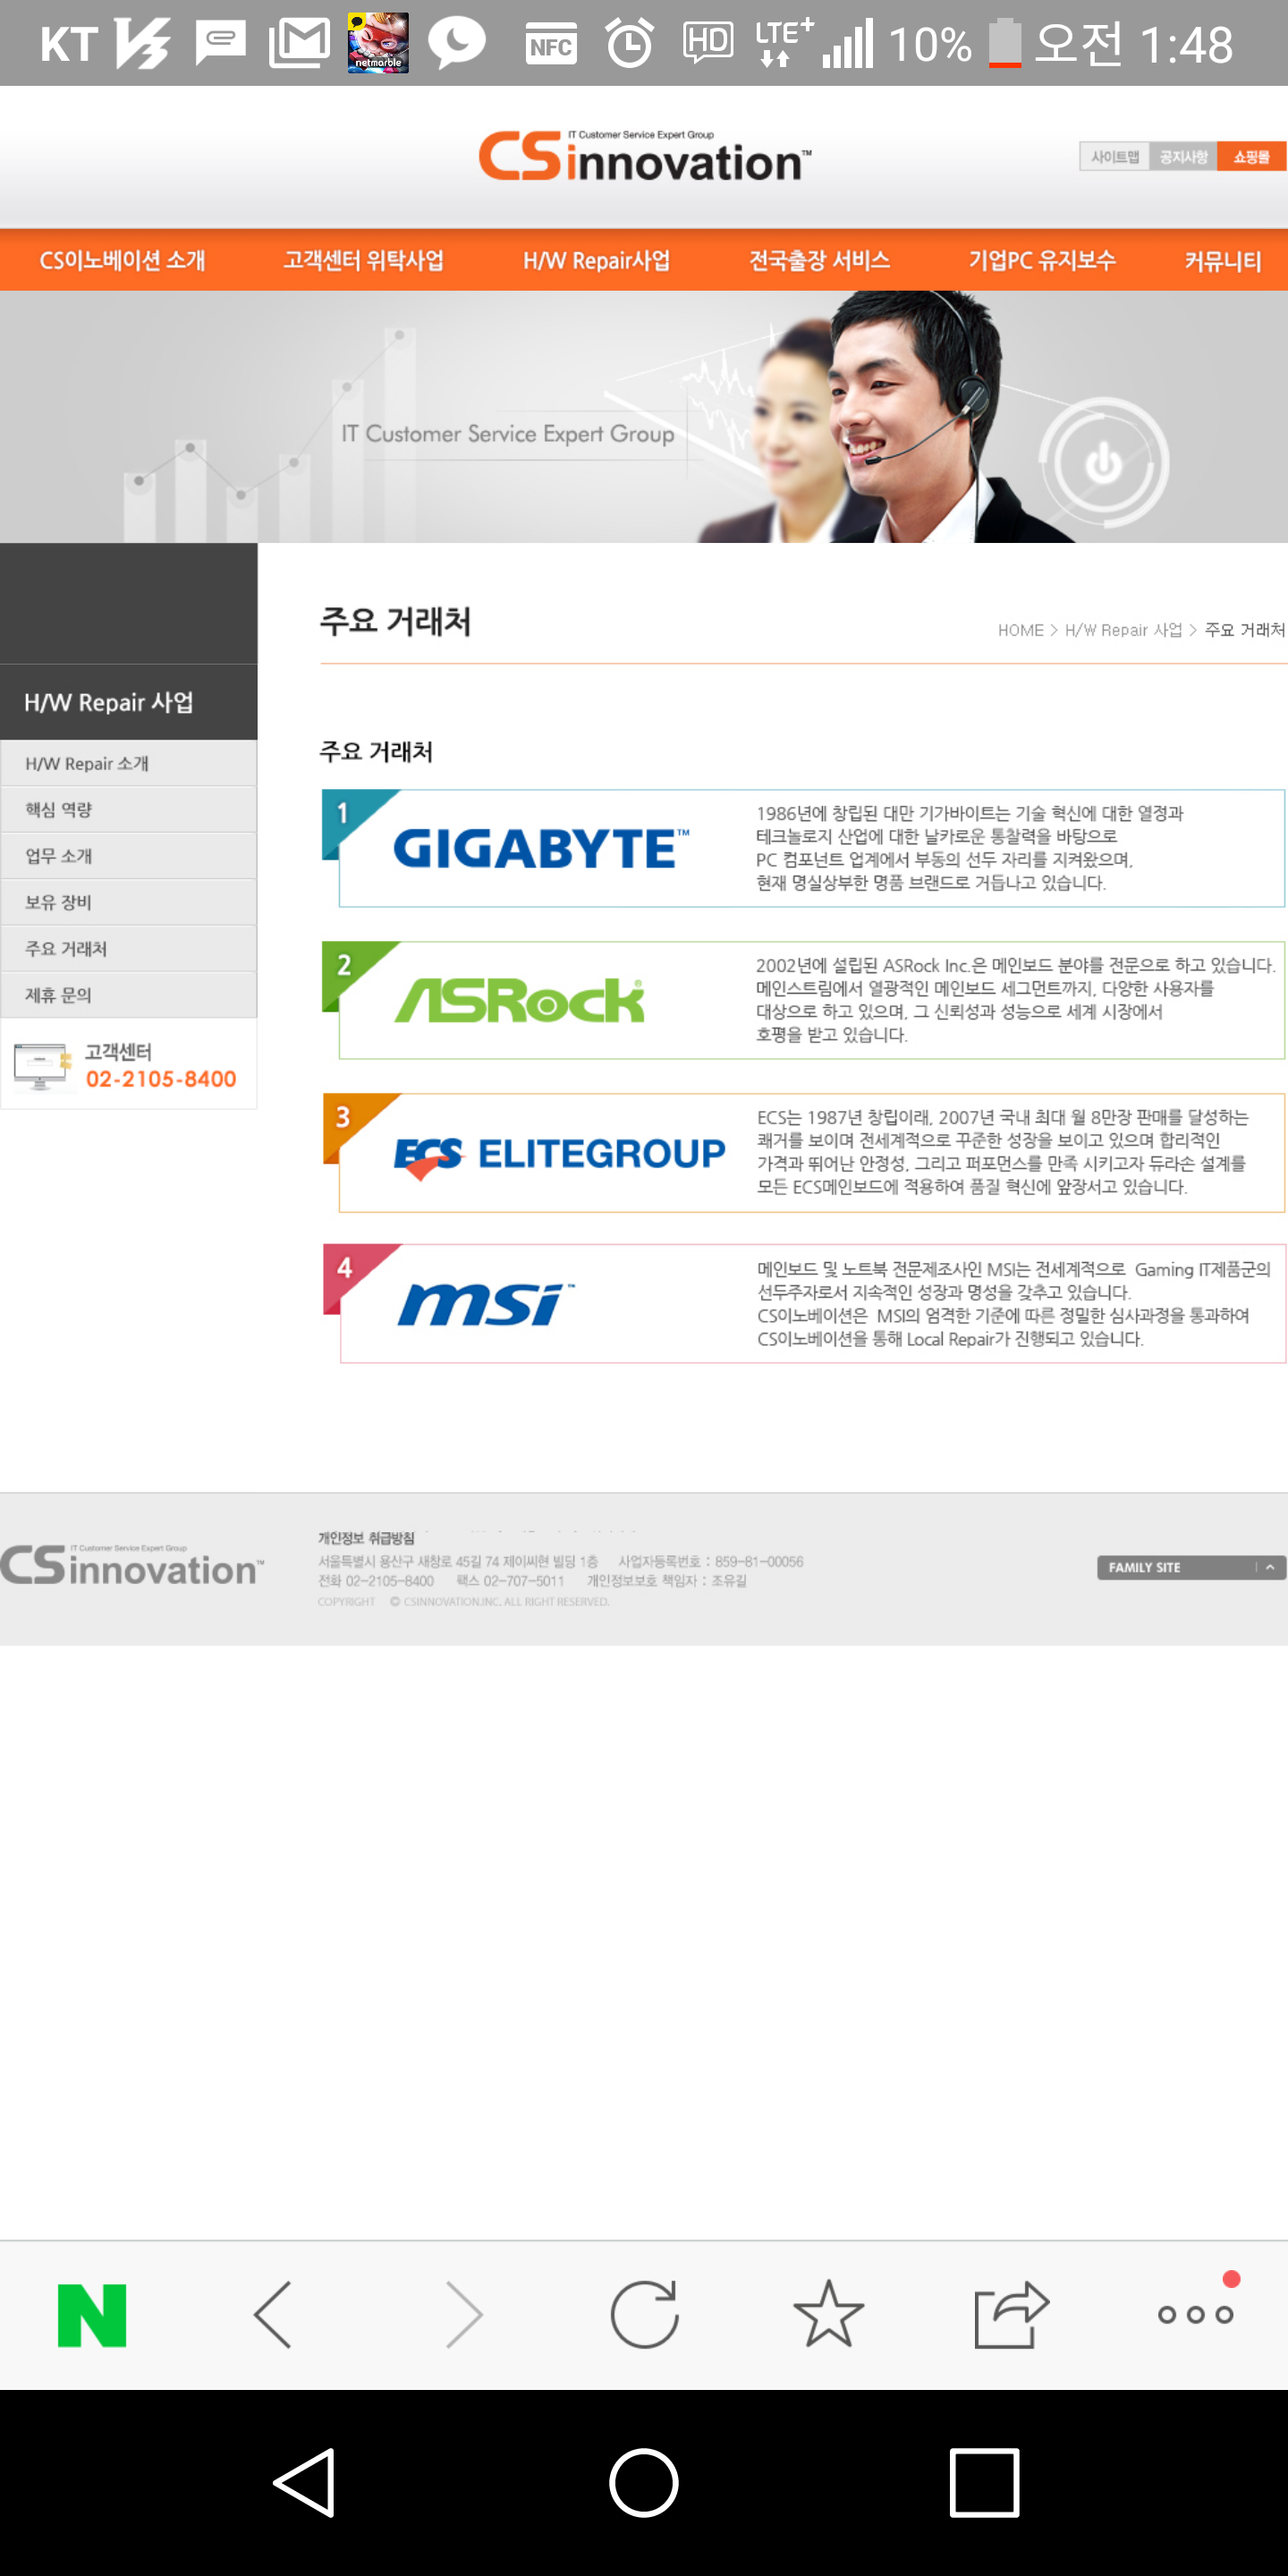Bookmark the page with the star icon

tap(828, 2313)
